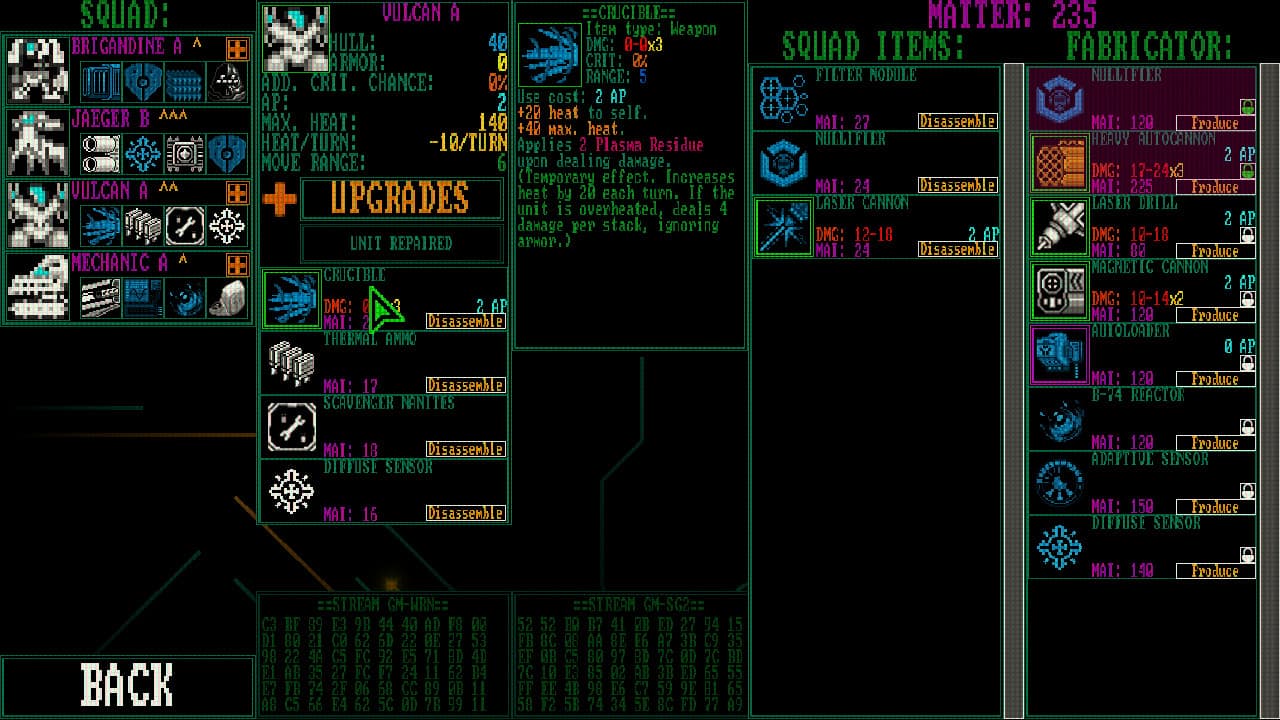Click the Squad Items list scrollbar

1013,390
